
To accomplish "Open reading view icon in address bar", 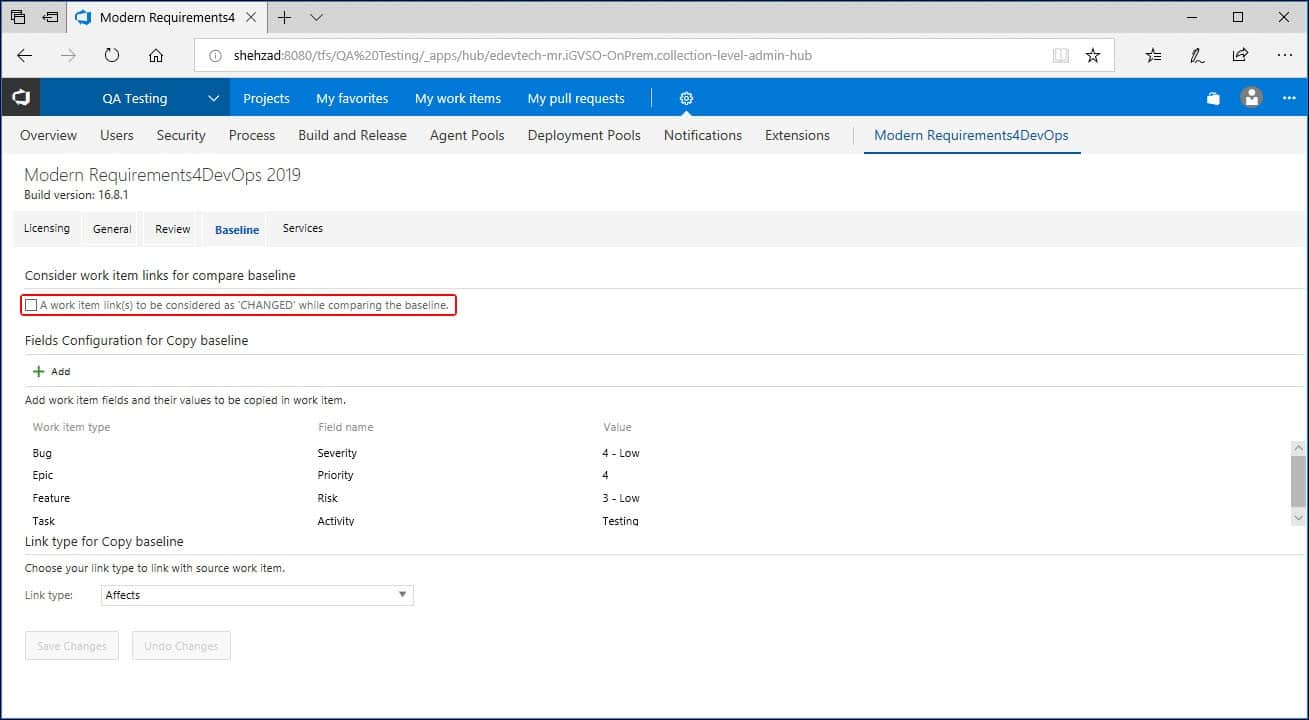I will point(1061,56).
